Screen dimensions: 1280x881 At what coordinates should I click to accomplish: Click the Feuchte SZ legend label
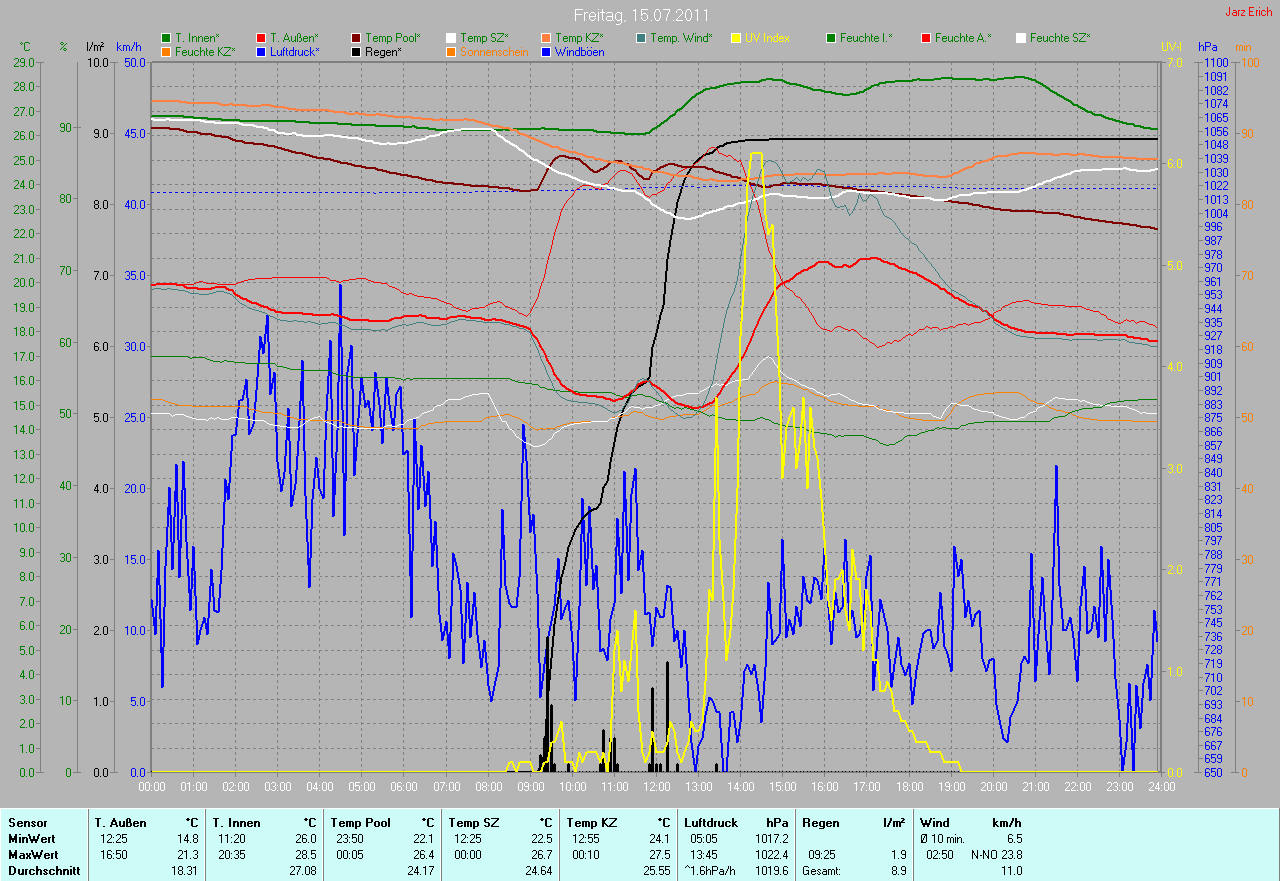coord(1060,38)
